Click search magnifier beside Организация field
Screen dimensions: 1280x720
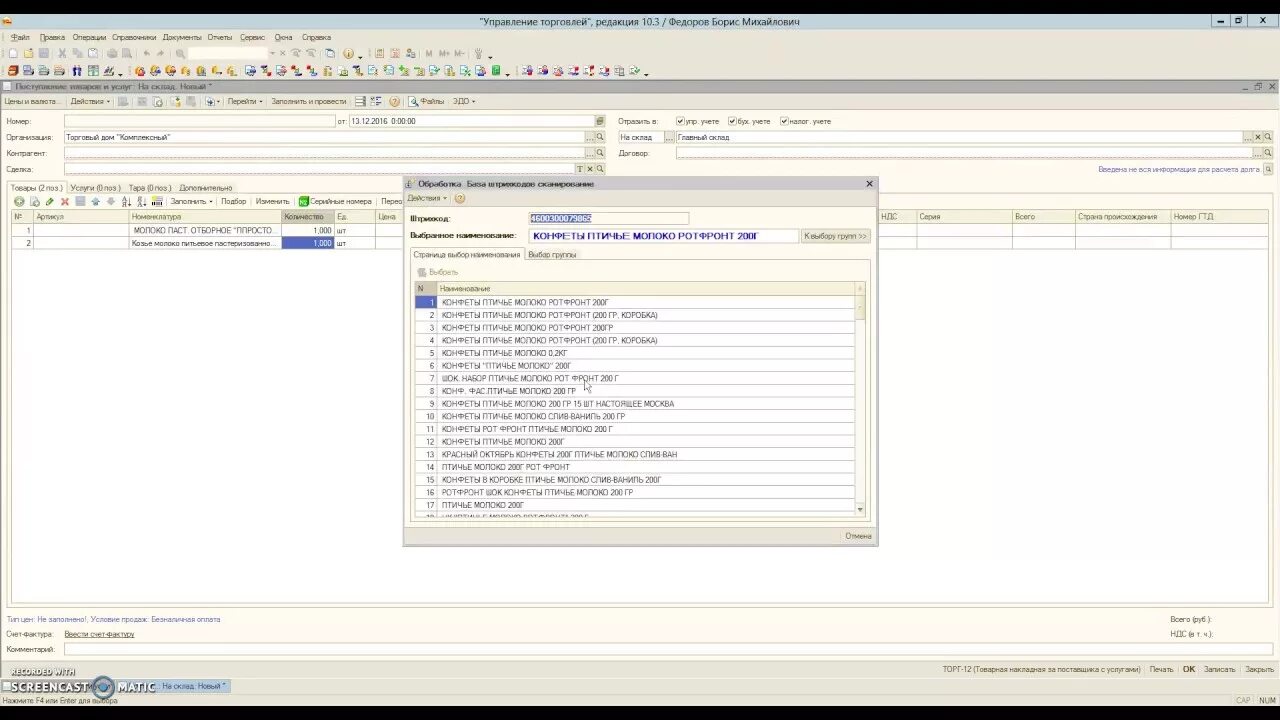point(600,137)
